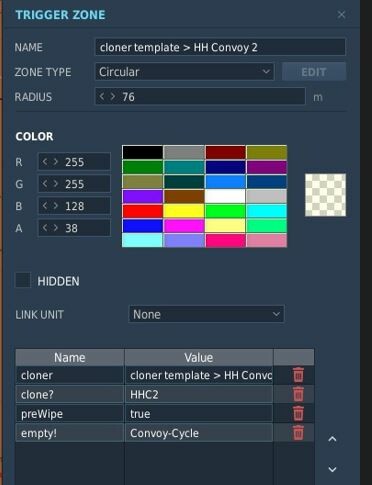Decrease the G color value
The height and width of the screenshot is (485, 372).
click(x=45, y=184)
